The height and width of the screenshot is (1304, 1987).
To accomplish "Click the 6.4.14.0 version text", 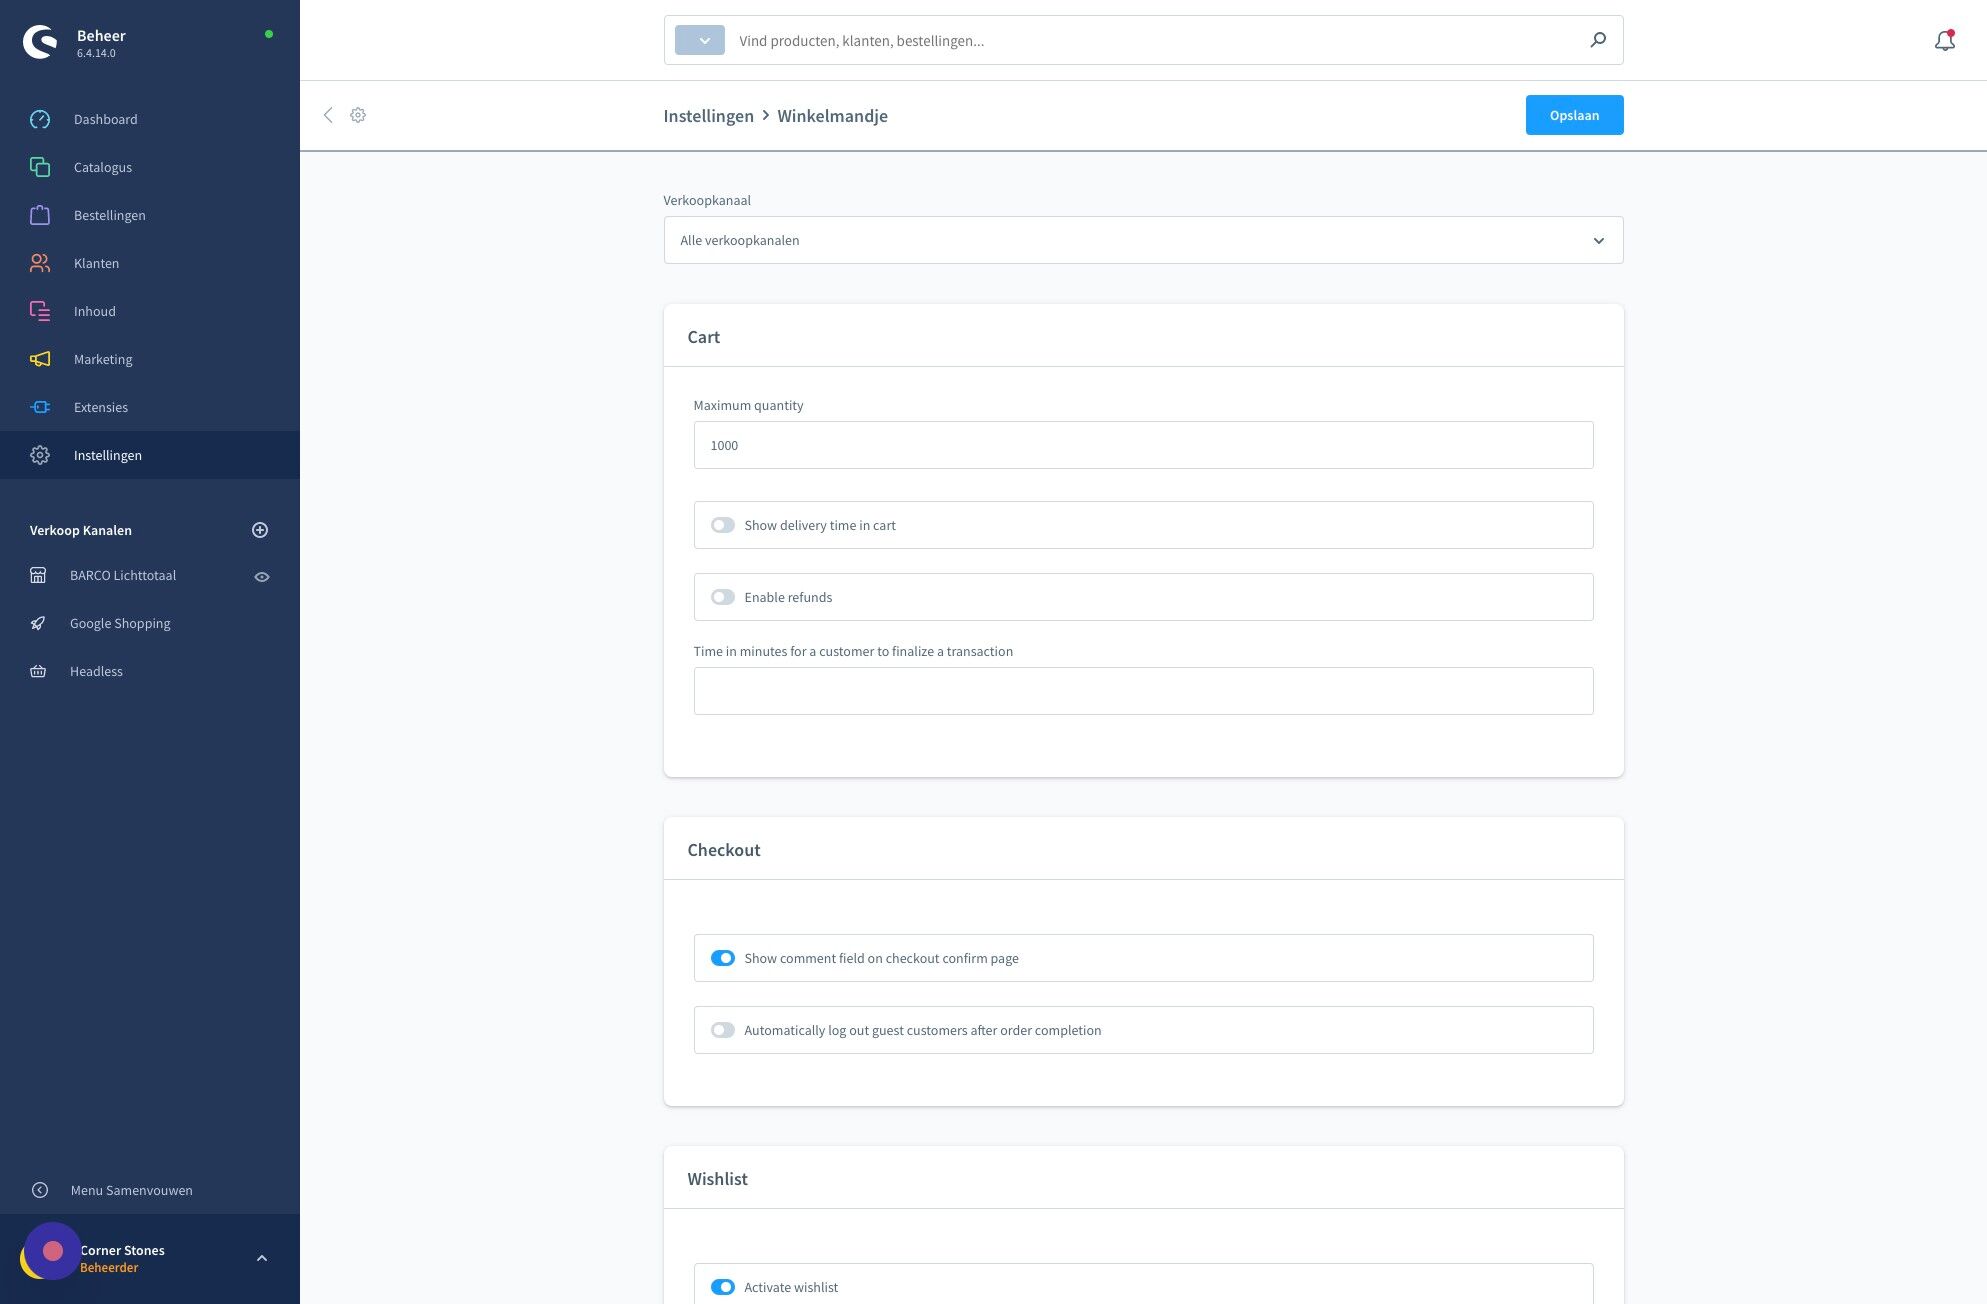I will pos(96,53).
